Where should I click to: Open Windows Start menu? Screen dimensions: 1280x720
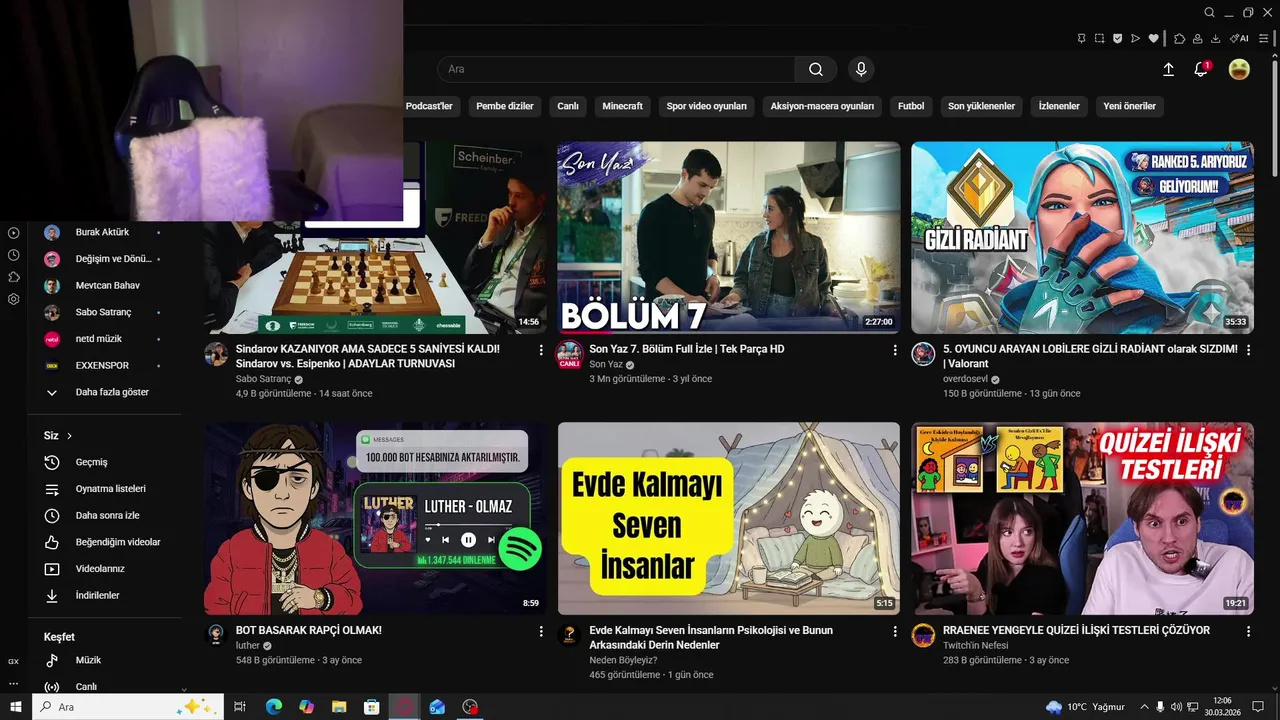[x=16, y=707]
